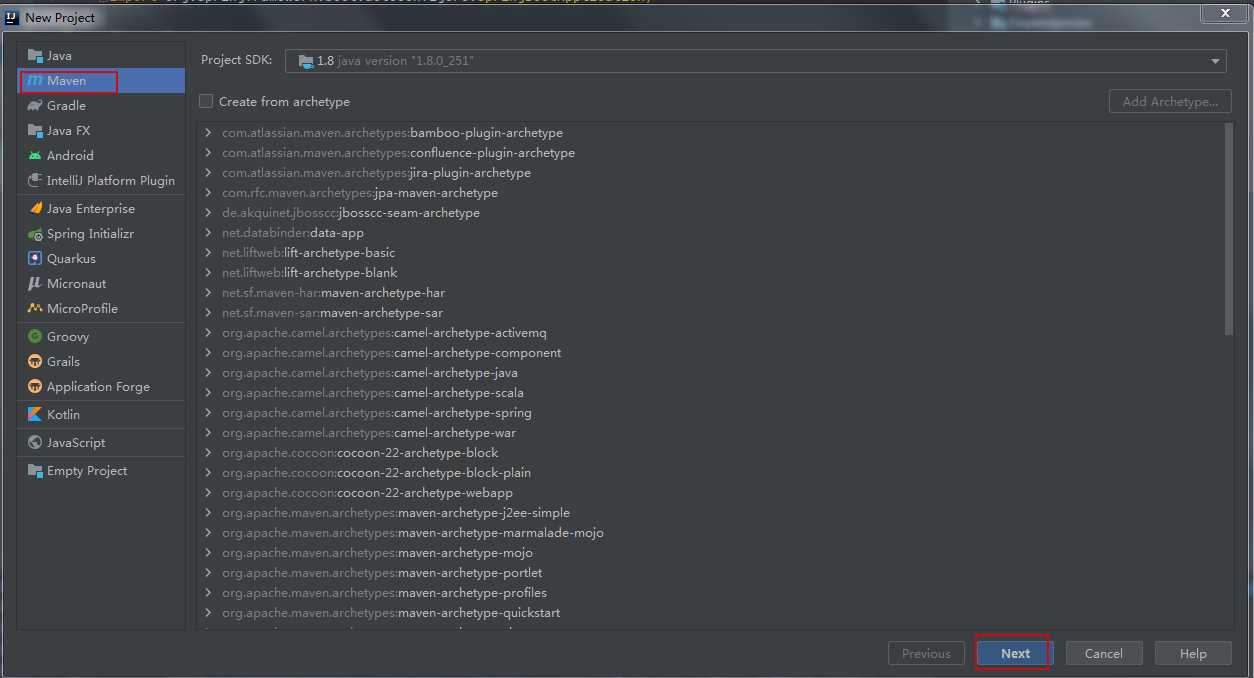The height and width of the screenshot is (678, 1254).
Task: Select Empty Project type label
Action: point(87,471)
